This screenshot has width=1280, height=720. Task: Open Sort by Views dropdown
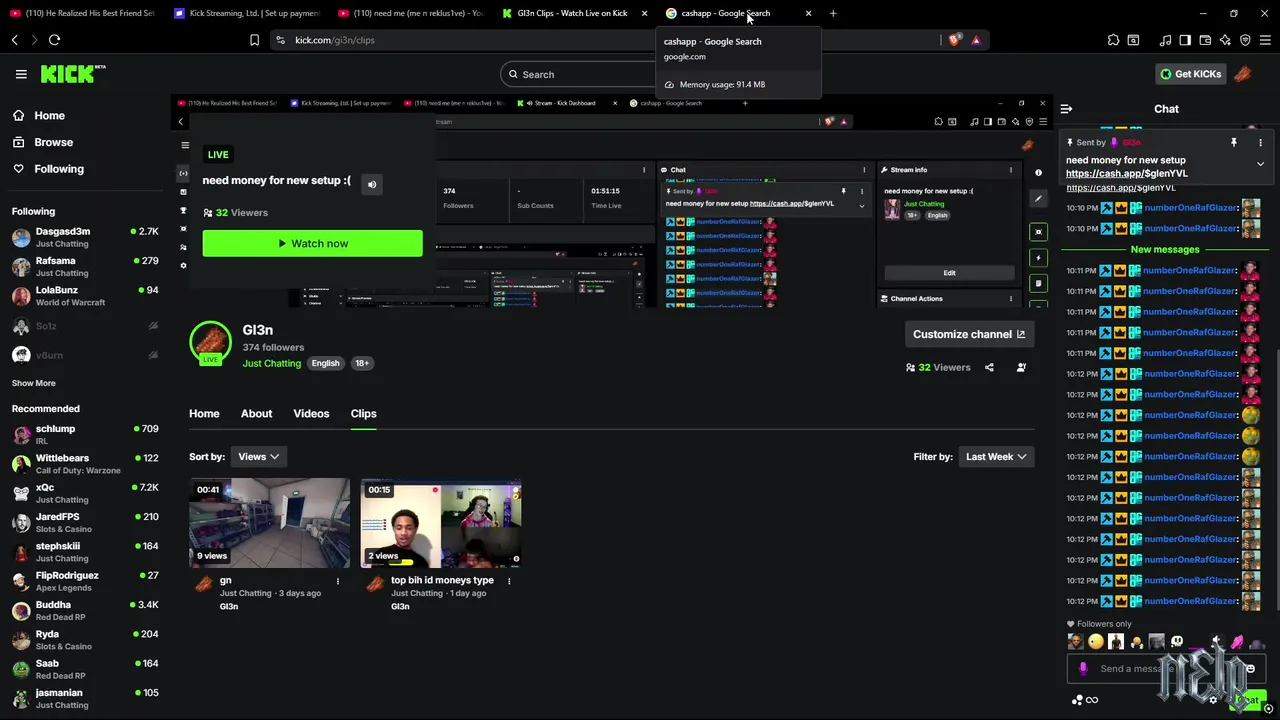[x=258, y=456]
